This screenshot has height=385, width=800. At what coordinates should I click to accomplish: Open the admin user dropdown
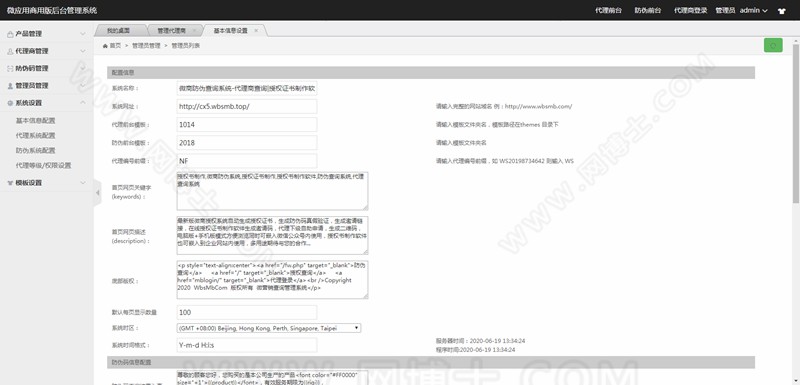pos(754,11)
